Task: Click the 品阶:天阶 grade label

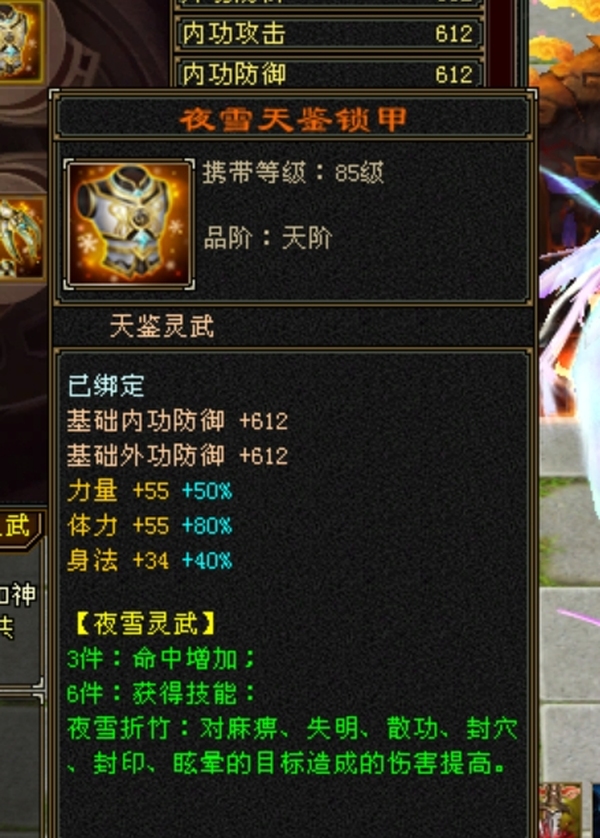Action: (x=268, y=237)
